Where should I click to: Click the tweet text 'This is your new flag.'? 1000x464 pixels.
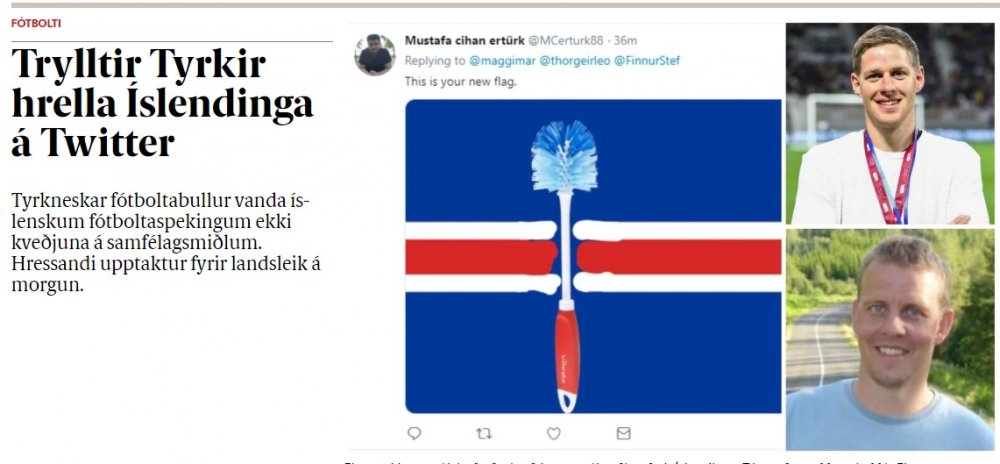(452, 82)
